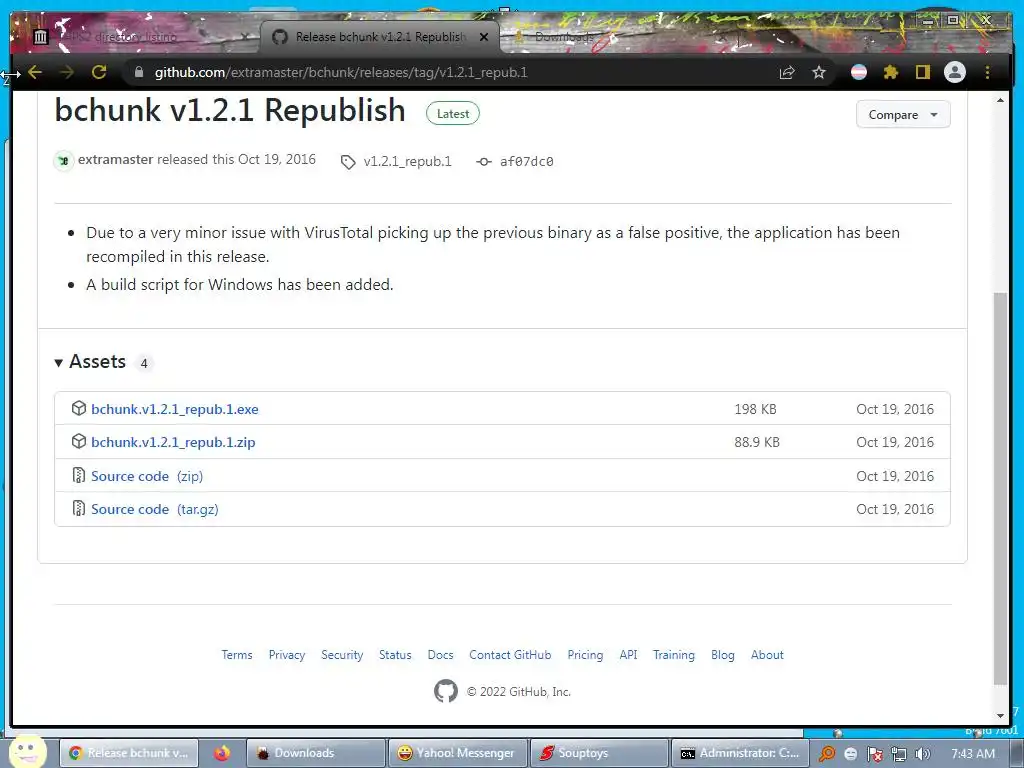1024x768 pixels.
Task: Go back with the browser back arrow
Action: (35, 72)
